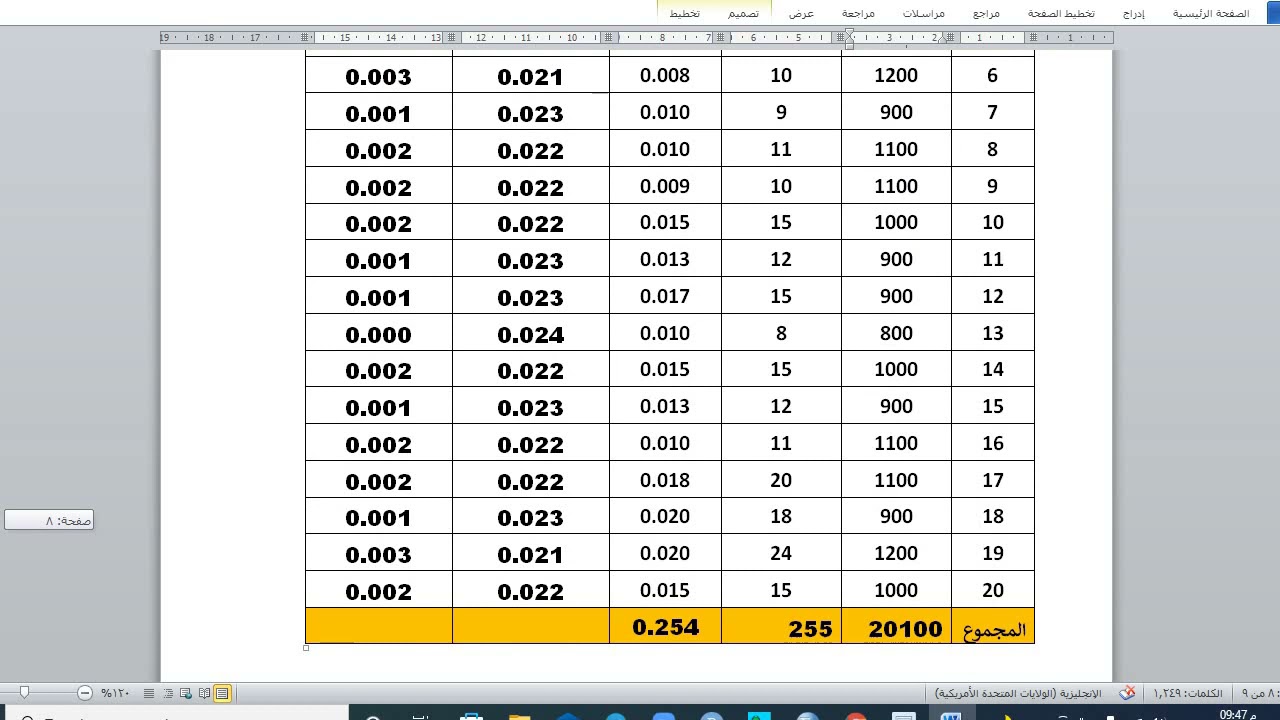1280x720 pixels.
Task: Switch to Outline view icon
Action: tap(168, 693)
